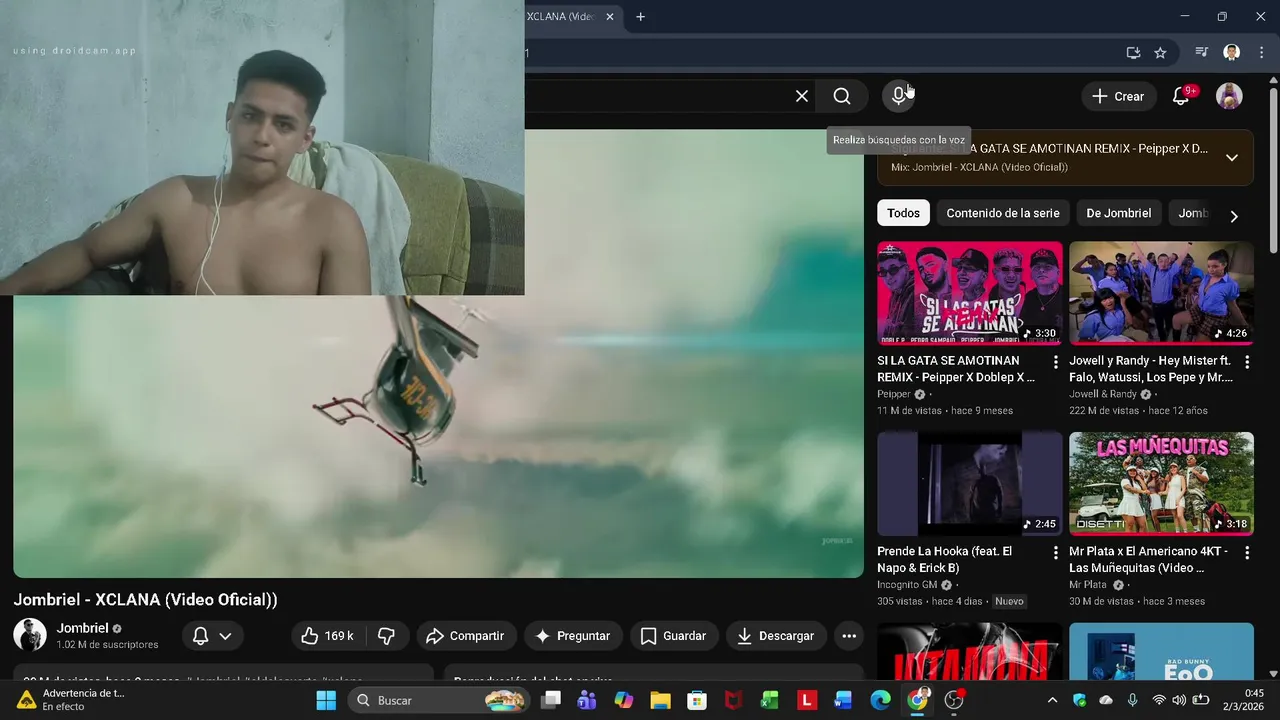Image resolution: width=1280 pixels, height=720 pixels.
Task: Open Microsoft Store from the taskbar
Action: click(697, 700)
